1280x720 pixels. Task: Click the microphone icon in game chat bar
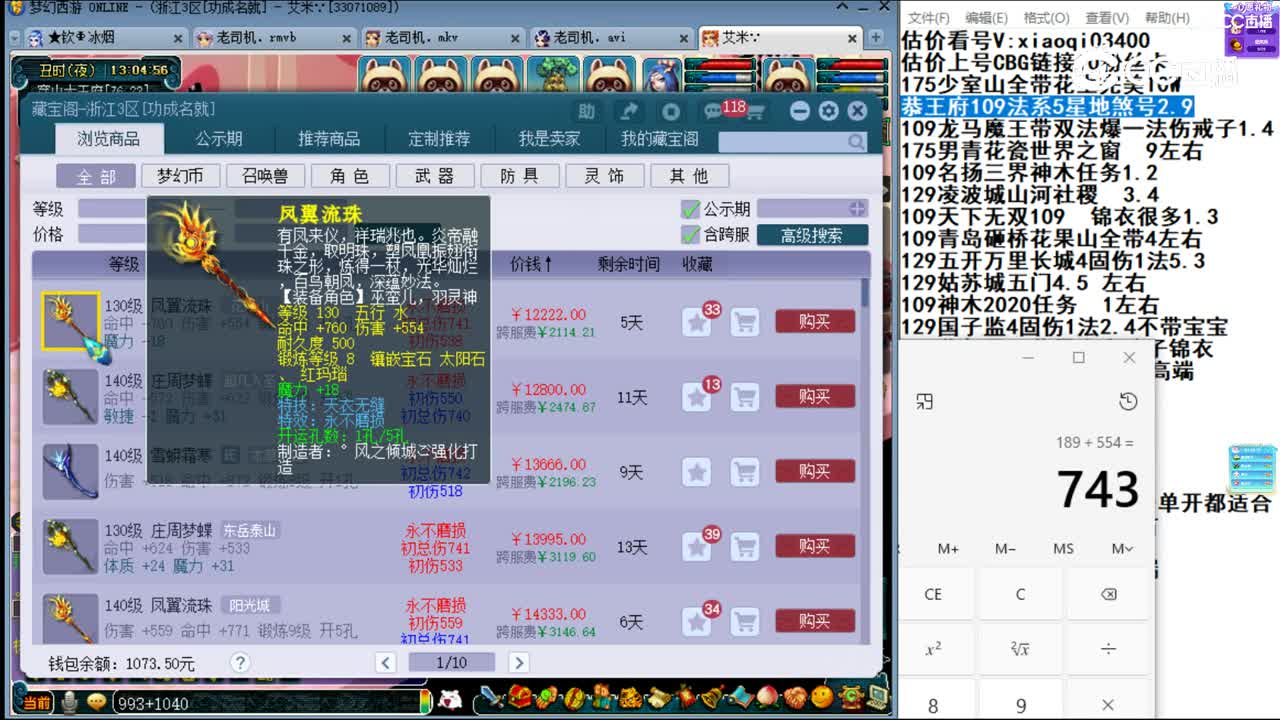69,703
